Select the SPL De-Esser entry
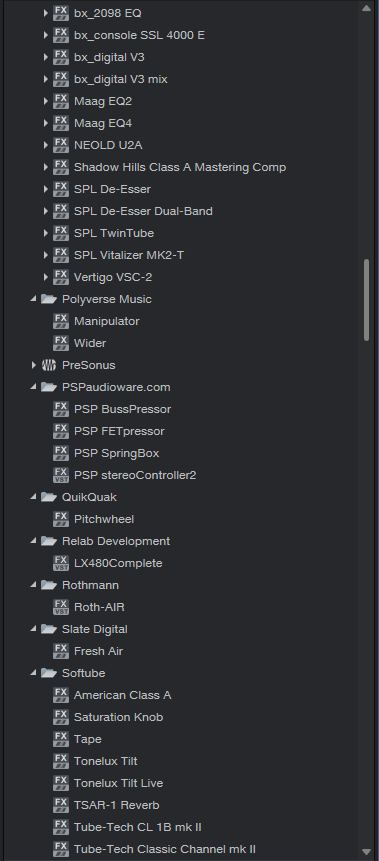 [x=112, y=189]
